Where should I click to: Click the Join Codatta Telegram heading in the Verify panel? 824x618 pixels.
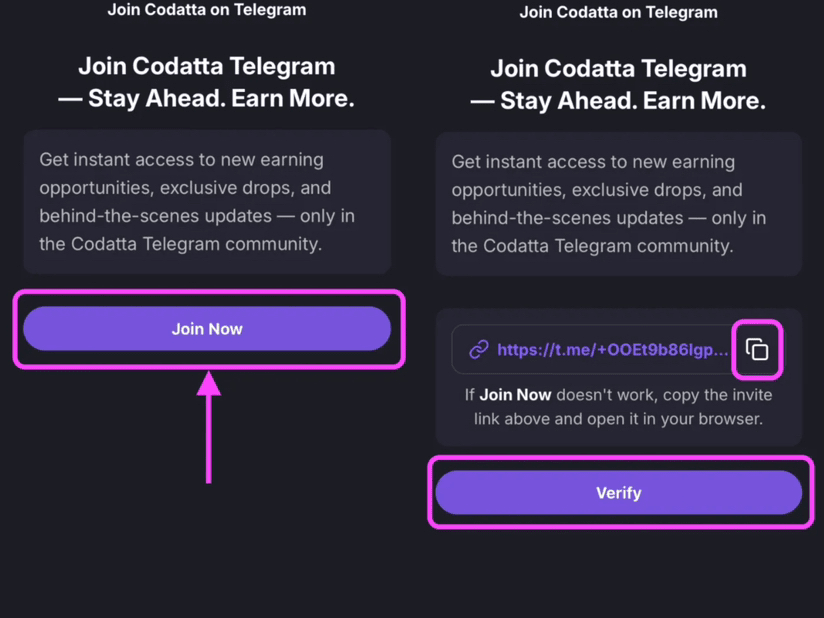(x=619, y=69)
